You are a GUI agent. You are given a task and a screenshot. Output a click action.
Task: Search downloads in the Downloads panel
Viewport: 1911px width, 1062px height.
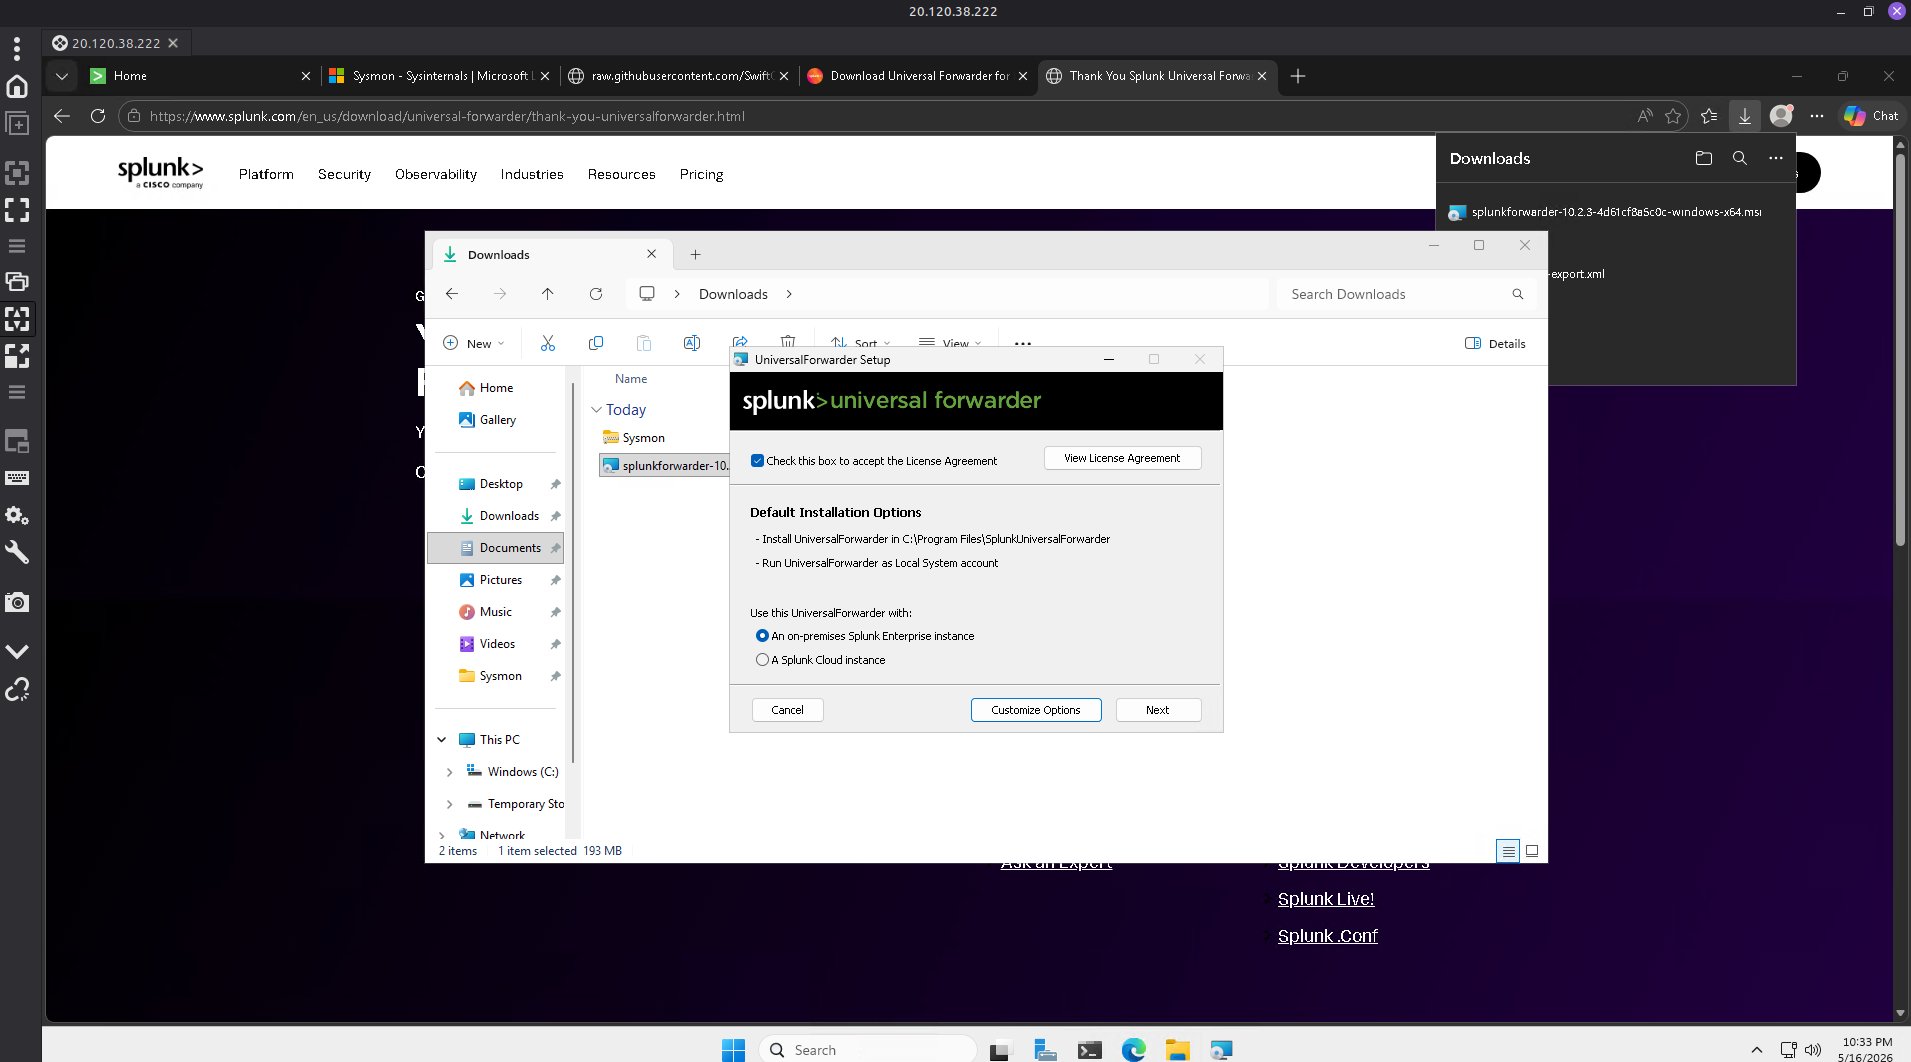(1740, 158)
